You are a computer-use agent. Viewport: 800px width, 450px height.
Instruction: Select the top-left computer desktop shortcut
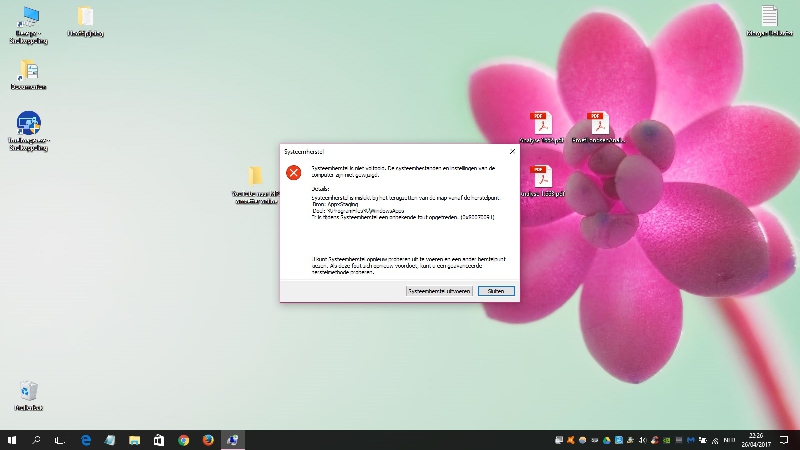[28, 17]
